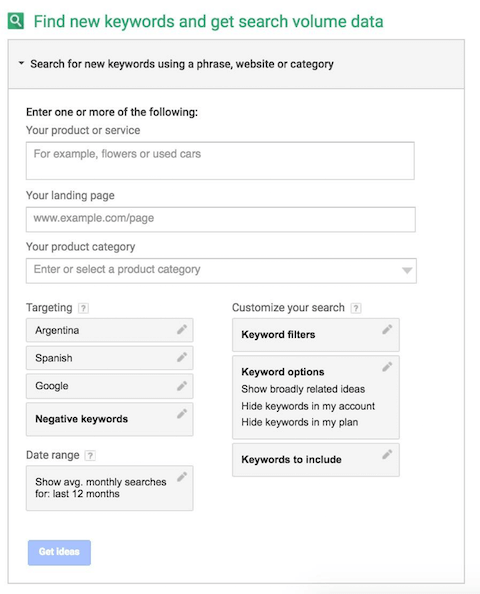Click Date range help question mark

(90, 455)
